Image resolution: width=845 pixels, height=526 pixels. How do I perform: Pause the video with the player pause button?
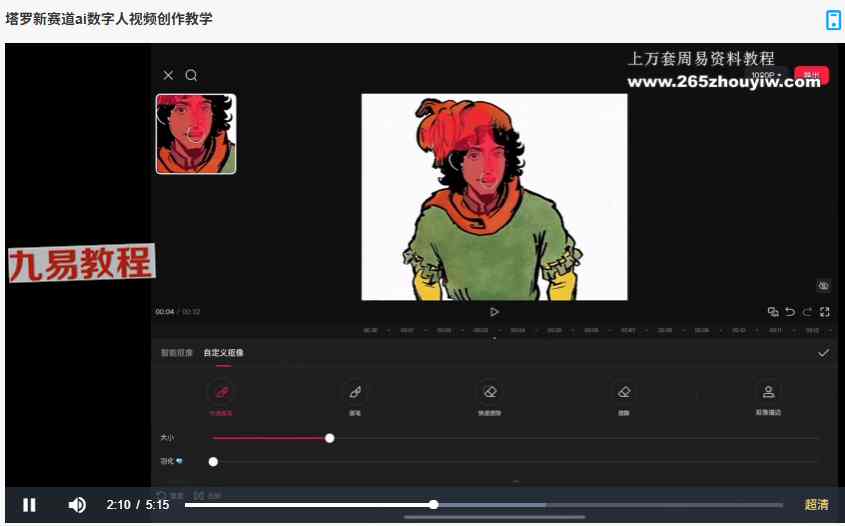(x=30, y=505)
